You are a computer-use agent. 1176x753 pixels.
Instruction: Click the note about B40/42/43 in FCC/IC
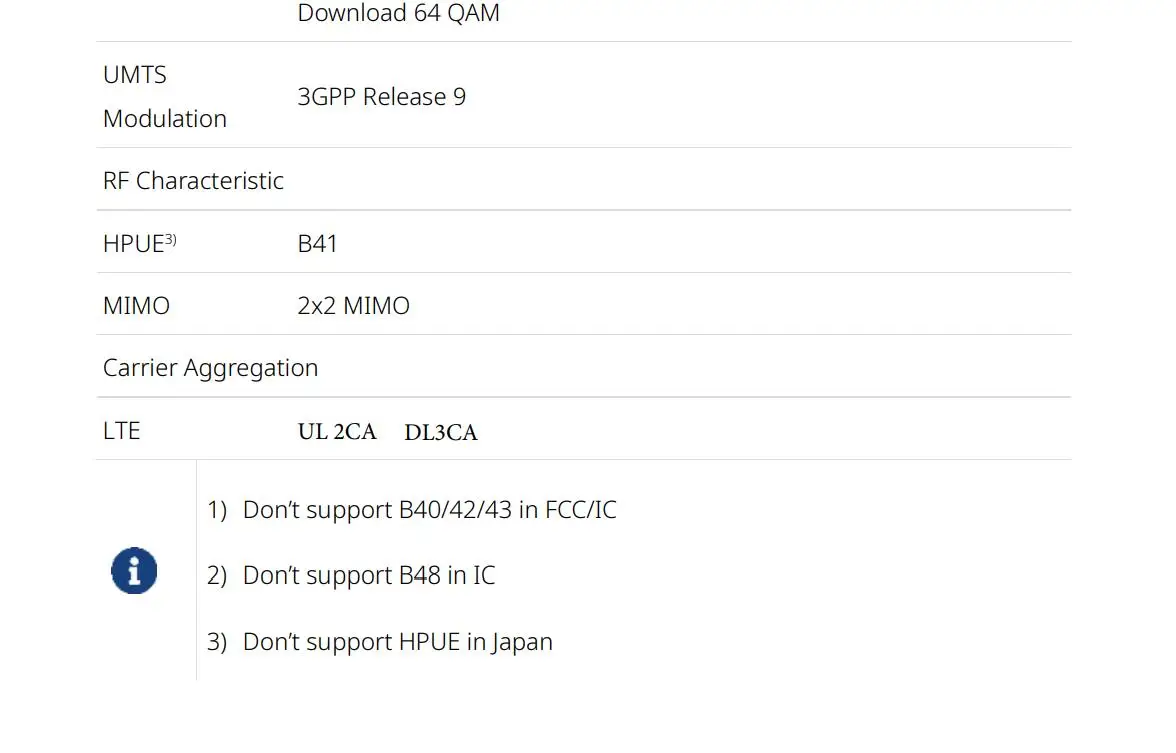point(429,510)
